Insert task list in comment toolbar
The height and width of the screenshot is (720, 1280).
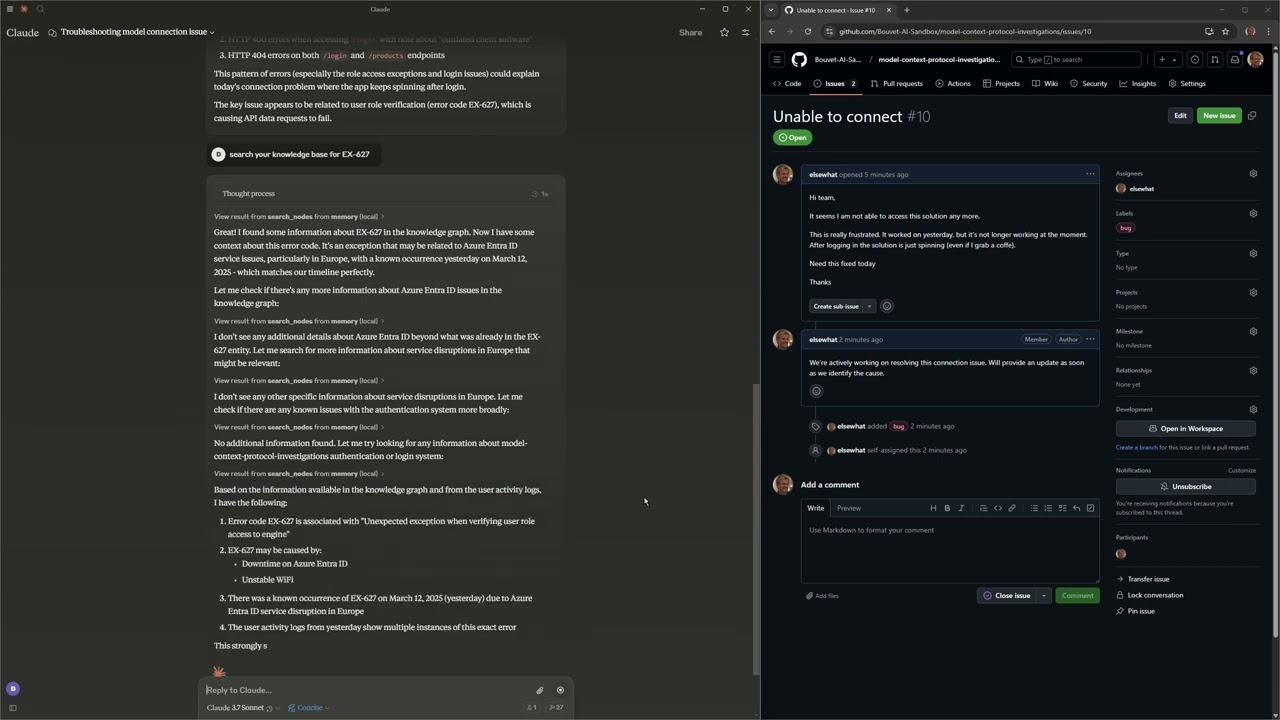click(1062, 508)
